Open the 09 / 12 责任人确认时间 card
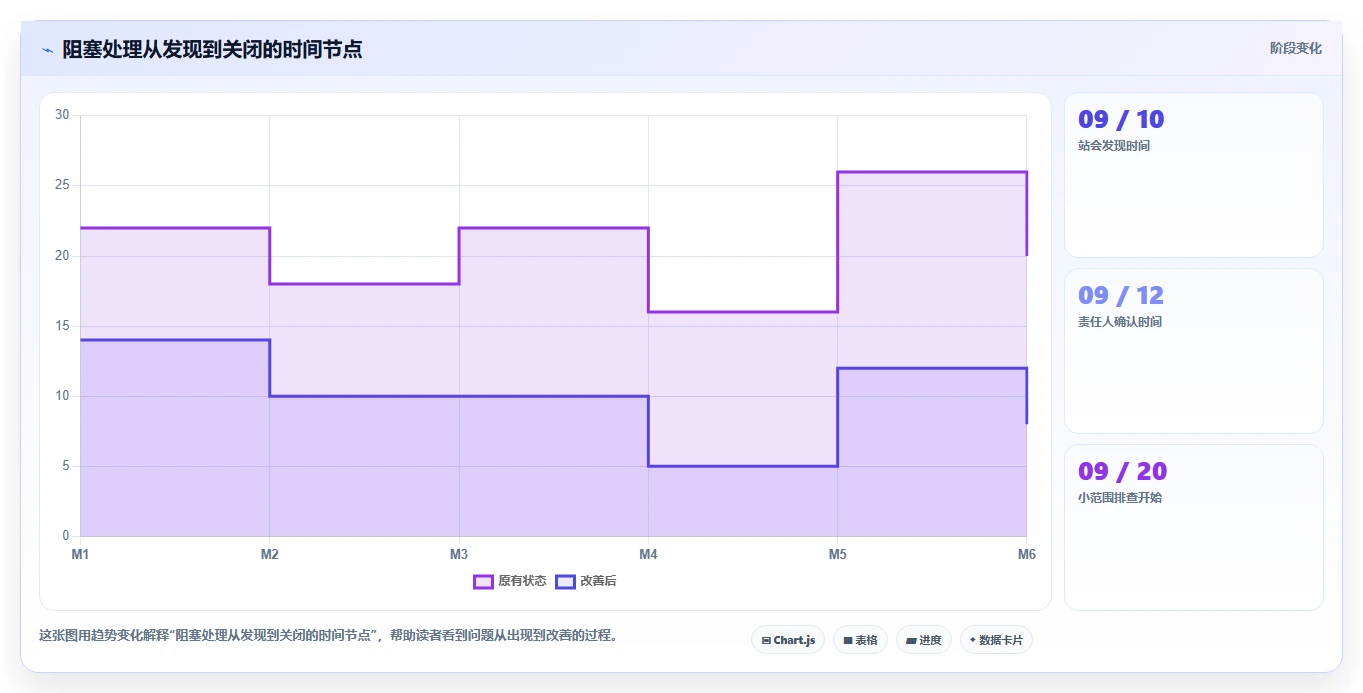The width and height of the screenshot is (1363, 693). pyautogui.click(x=1194, y=351)
